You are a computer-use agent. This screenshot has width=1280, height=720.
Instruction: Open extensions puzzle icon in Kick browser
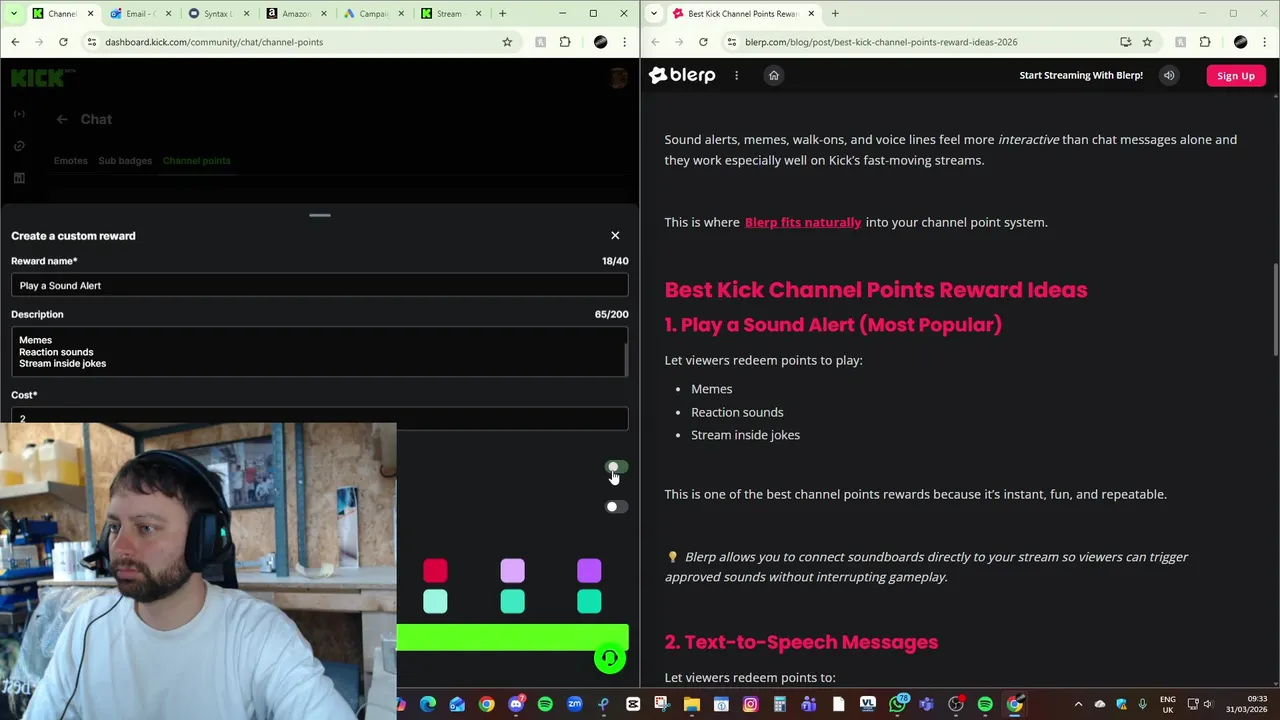click(x=565, y=42)
